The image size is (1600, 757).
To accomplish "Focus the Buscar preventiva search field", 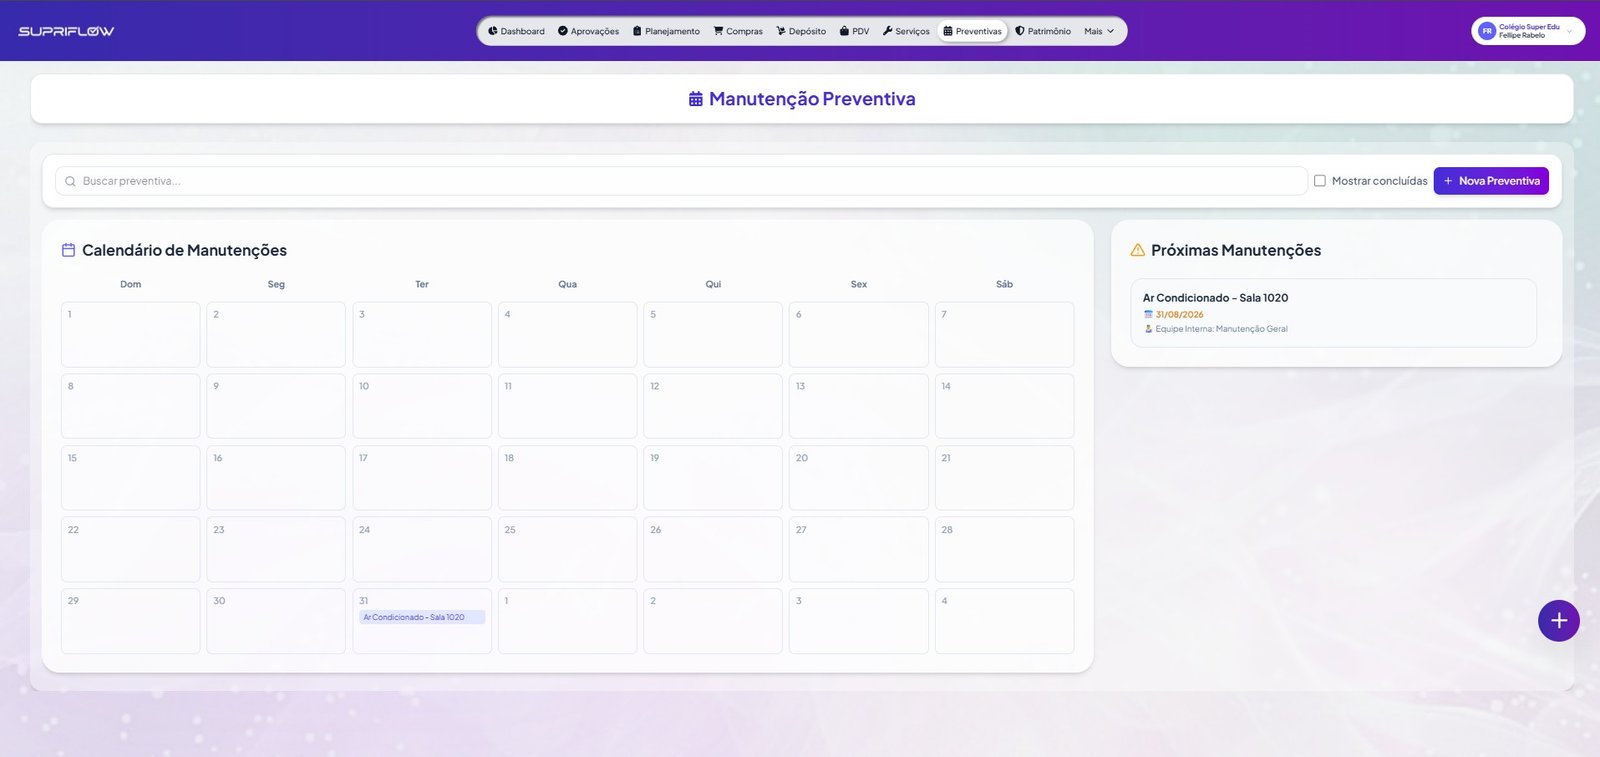I will tap(681, 181).
